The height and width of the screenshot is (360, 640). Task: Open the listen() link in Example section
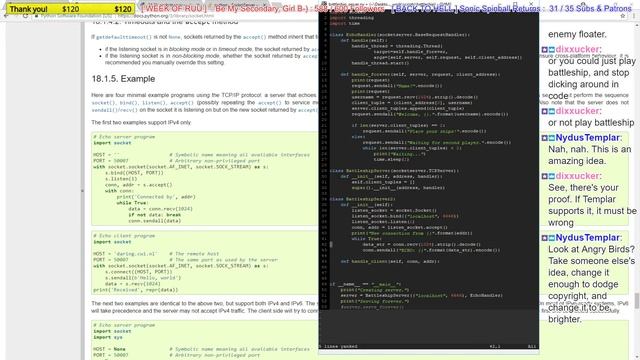click(153, 103)
